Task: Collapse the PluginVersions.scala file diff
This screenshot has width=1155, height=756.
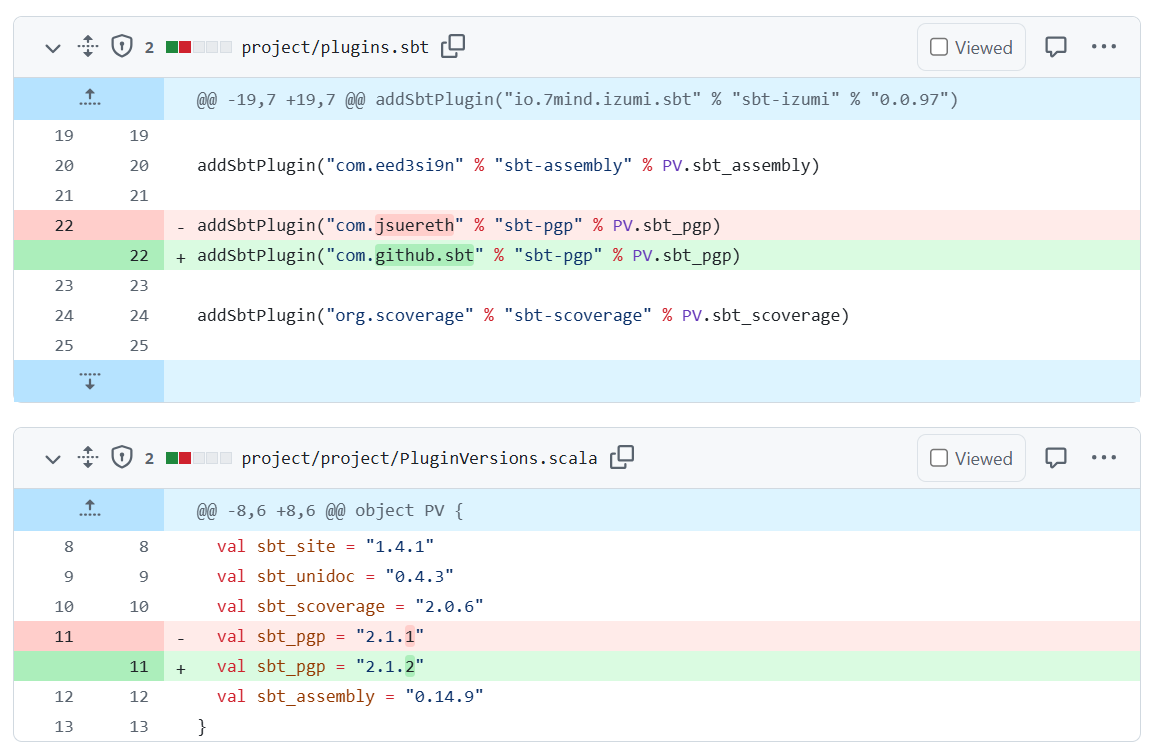Action: click(53, 459)
